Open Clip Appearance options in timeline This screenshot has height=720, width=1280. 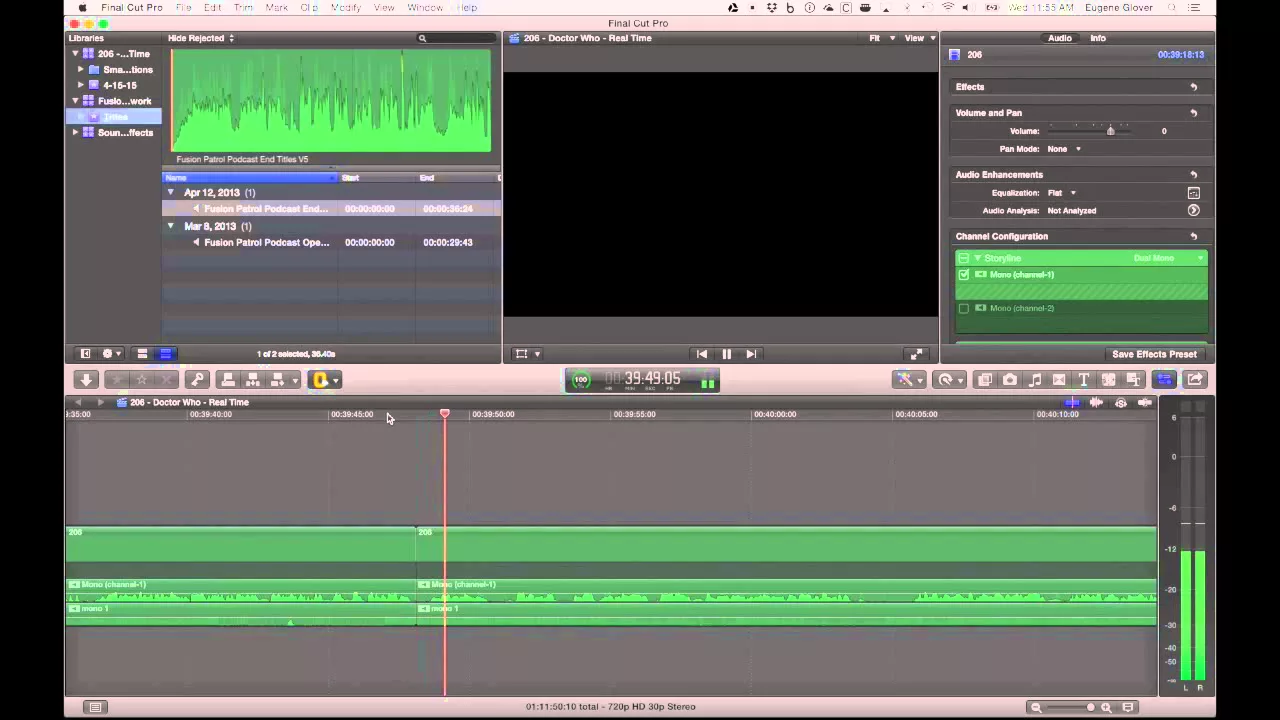point(1129,707)
